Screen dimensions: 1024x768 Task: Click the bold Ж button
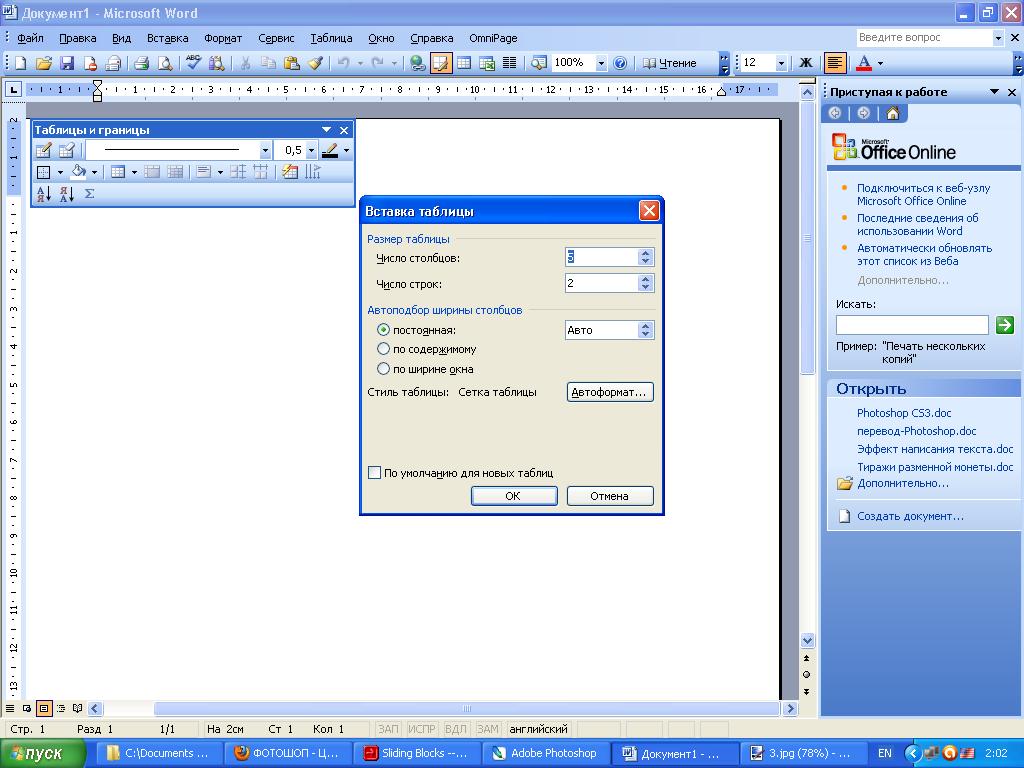(x=806, y=63)
